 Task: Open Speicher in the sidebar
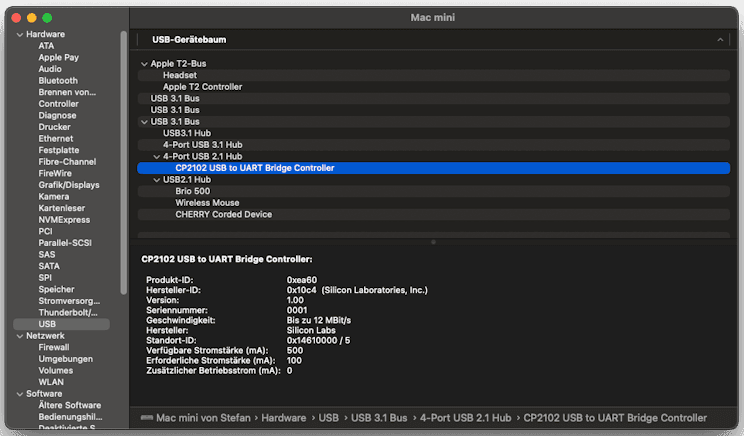(x=56, y=289)
